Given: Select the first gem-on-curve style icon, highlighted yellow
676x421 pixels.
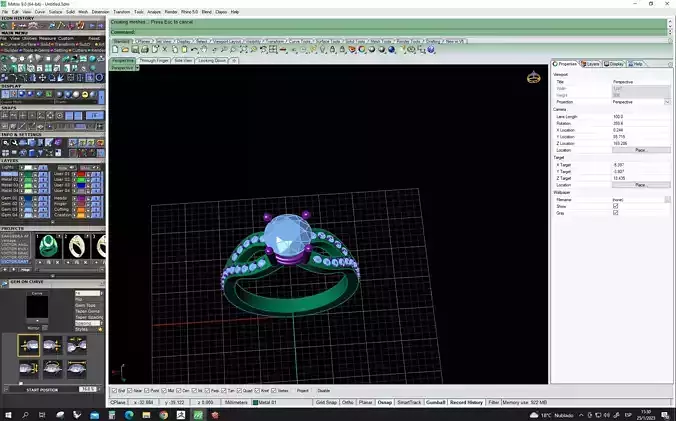Looking at the screenshot, I should (29, 345).
